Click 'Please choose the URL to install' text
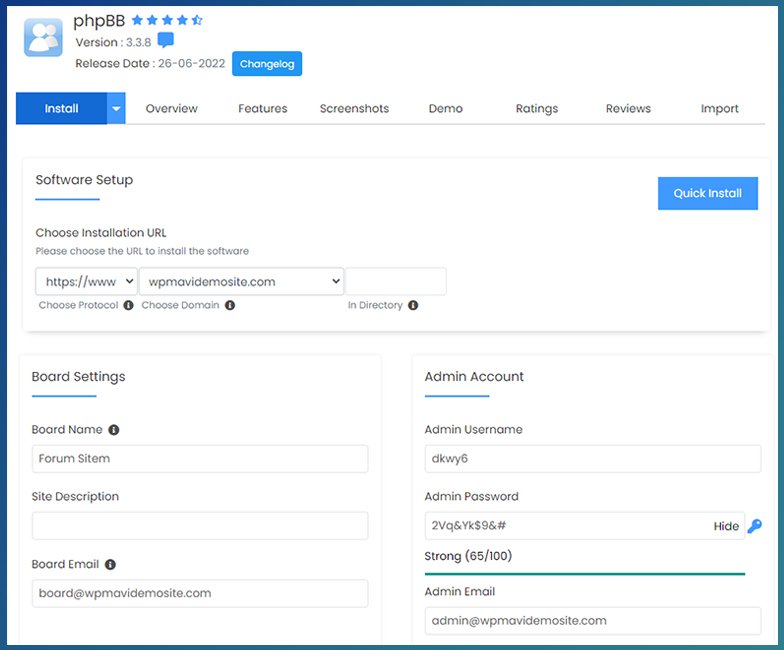This screenshot has height=650, width=784. (142, 251)
